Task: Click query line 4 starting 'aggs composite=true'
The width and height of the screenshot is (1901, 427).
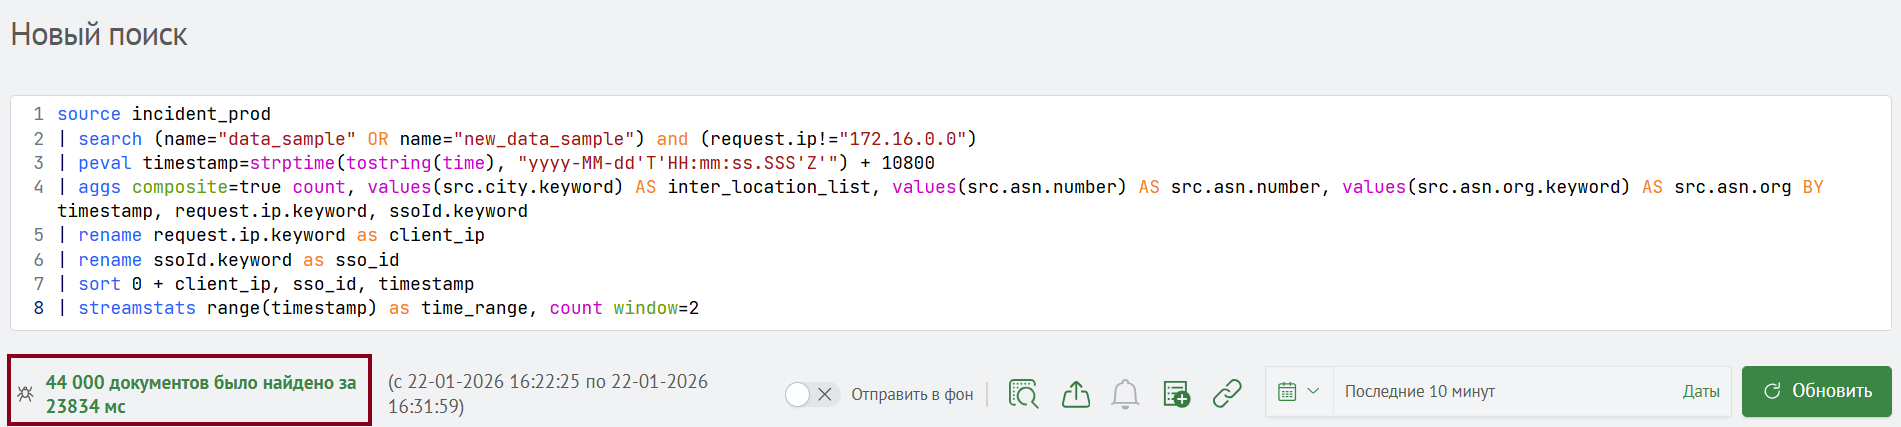Action: click(x=940, y=199)
